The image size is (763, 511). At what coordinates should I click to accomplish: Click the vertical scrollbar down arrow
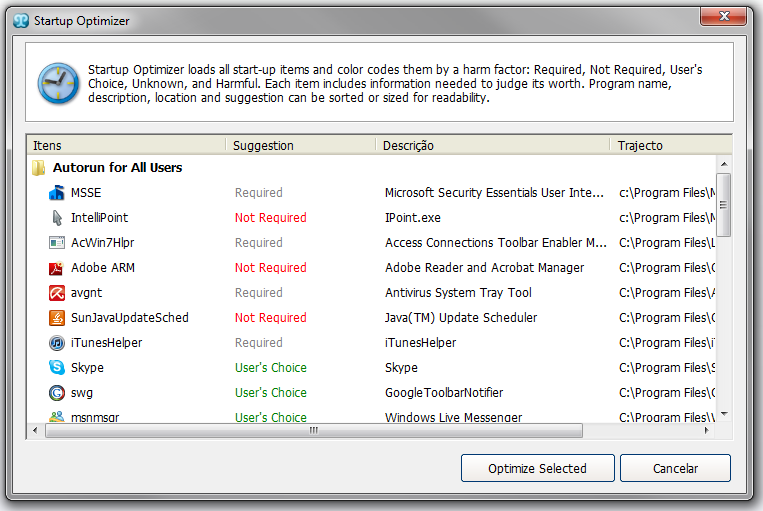pyautogui.click(x=724, y=413)
